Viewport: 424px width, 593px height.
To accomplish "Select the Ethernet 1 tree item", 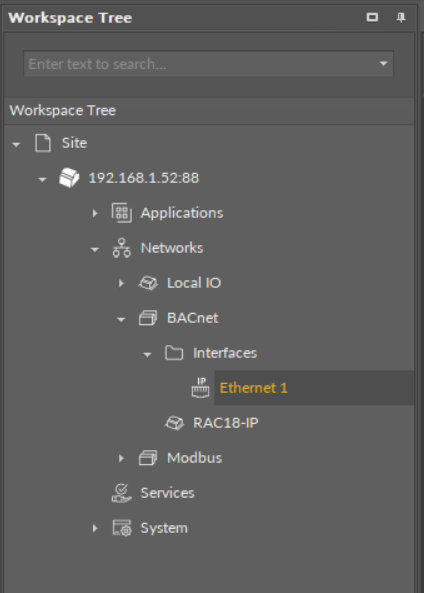I will click(314, 388).
